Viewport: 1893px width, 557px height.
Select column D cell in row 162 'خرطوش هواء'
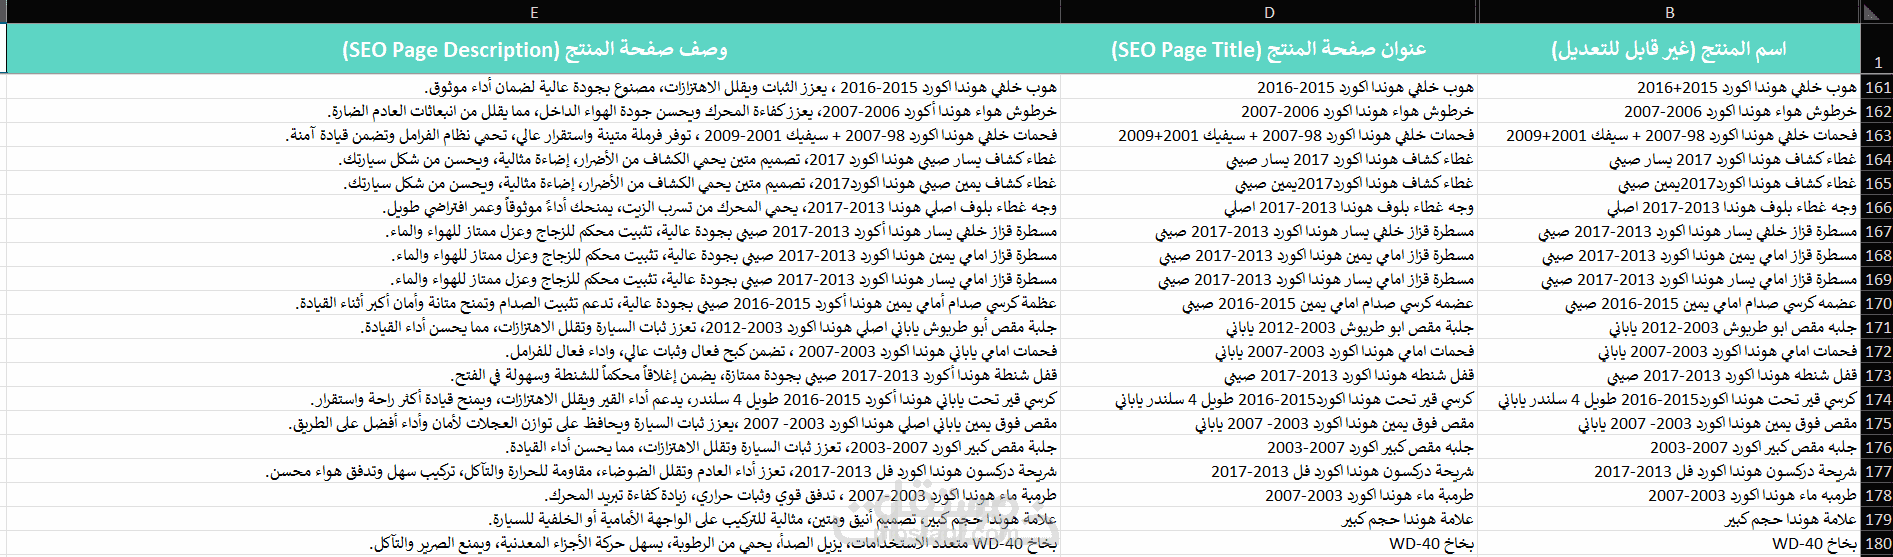[1269, 111]
